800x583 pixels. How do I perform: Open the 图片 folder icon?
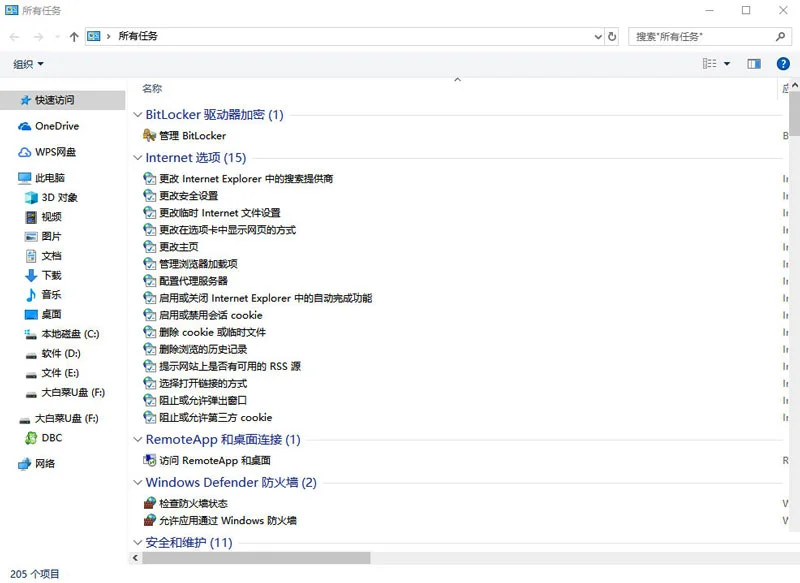31,236
